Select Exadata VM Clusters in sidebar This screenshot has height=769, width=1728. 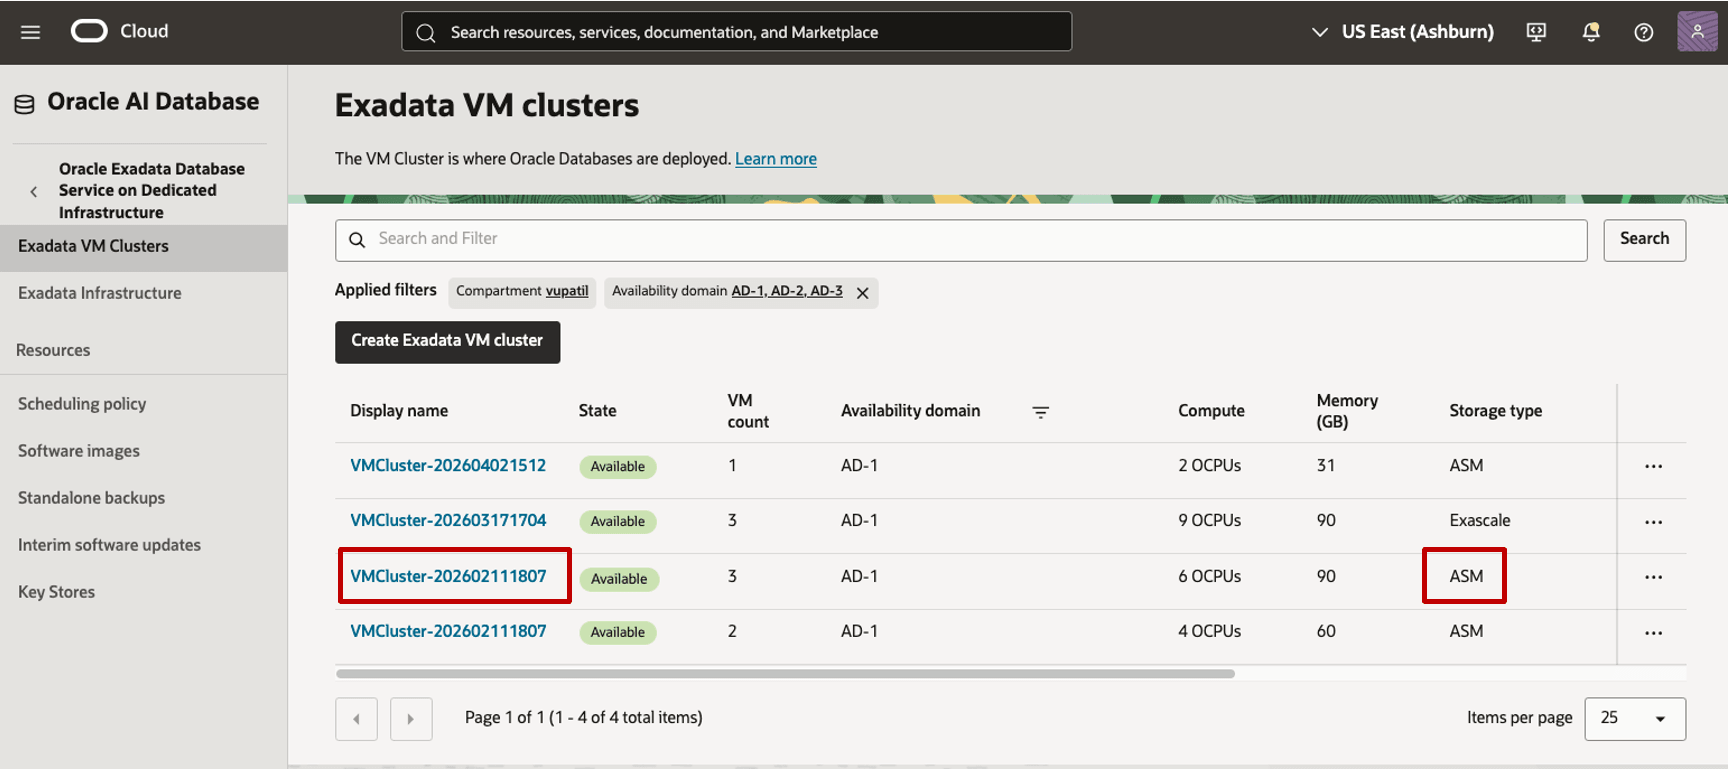144,247
